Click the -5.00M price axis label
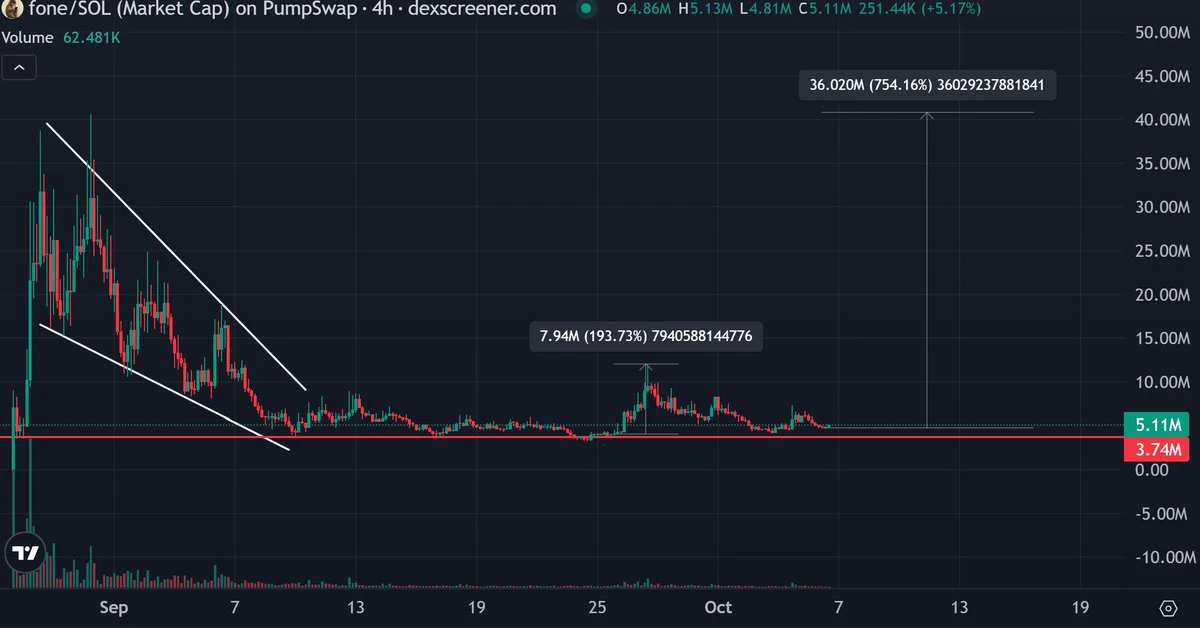This screenshot has width=1200, height=628. (x=1162, y=514)
